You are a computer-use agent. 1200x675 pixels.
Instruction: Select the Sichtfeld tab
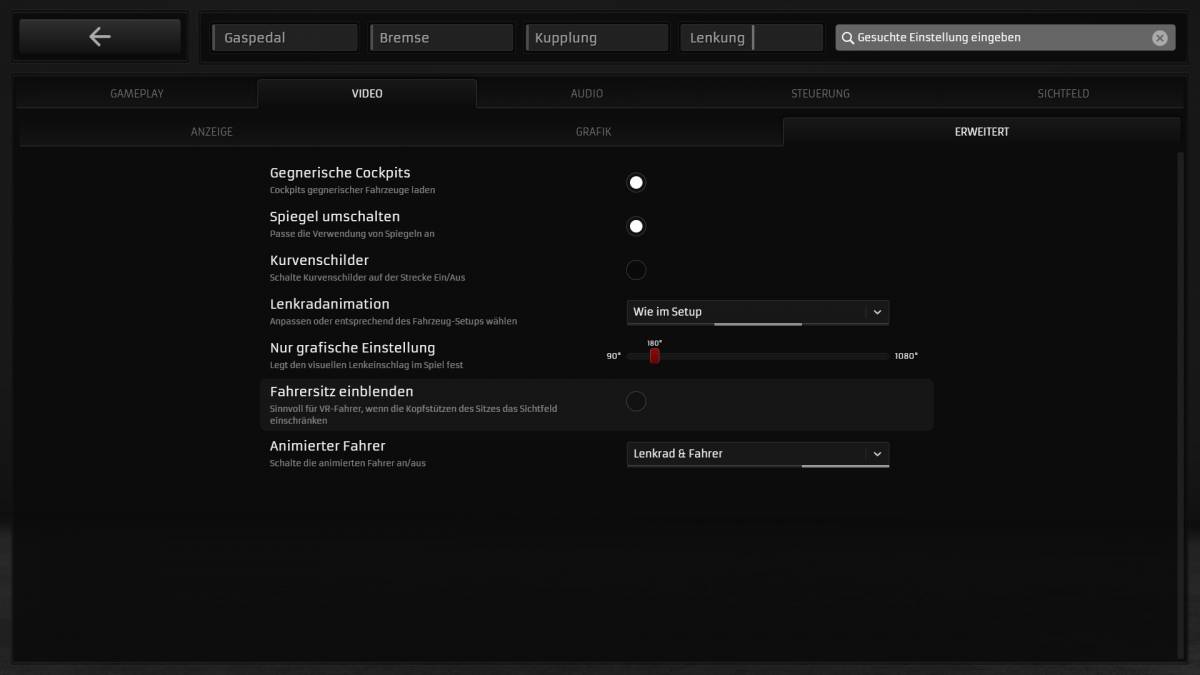click(1063, 94)
